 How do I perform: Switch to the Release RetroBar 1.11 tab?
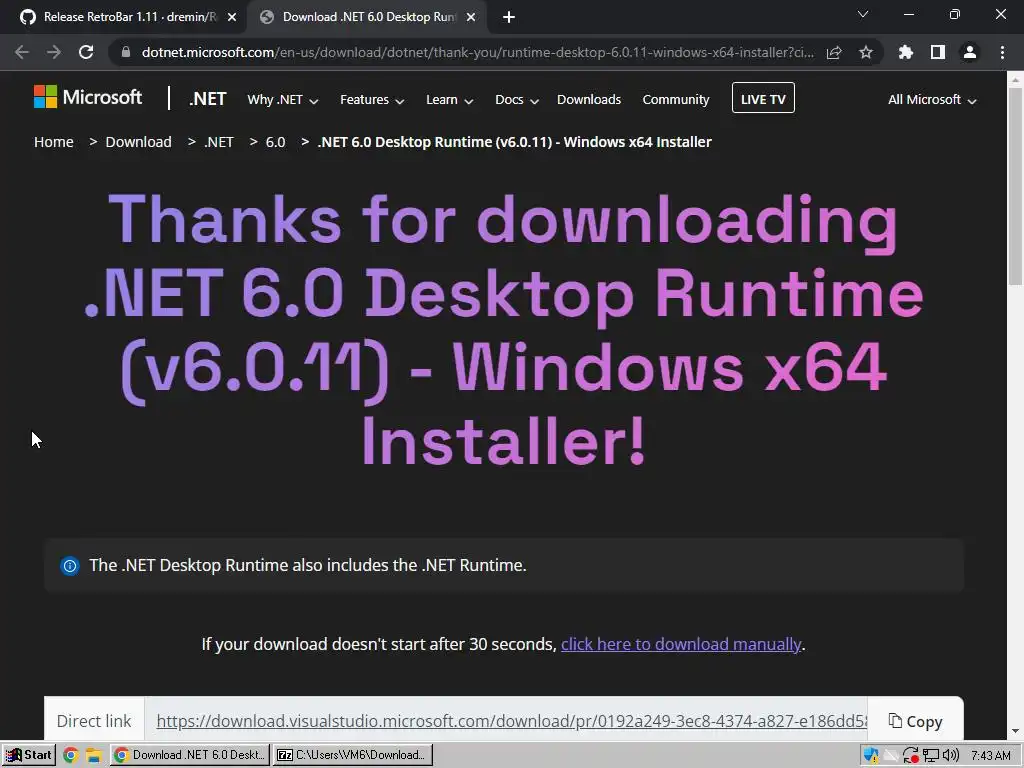123,17
